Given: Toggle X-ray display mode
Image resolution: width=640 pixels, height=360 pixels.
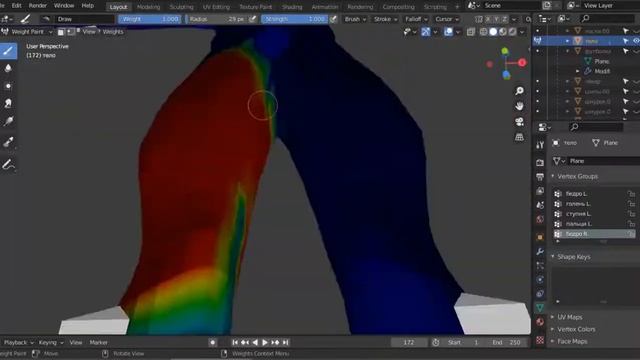Looking at the screenshot, I should pos(471,32).
